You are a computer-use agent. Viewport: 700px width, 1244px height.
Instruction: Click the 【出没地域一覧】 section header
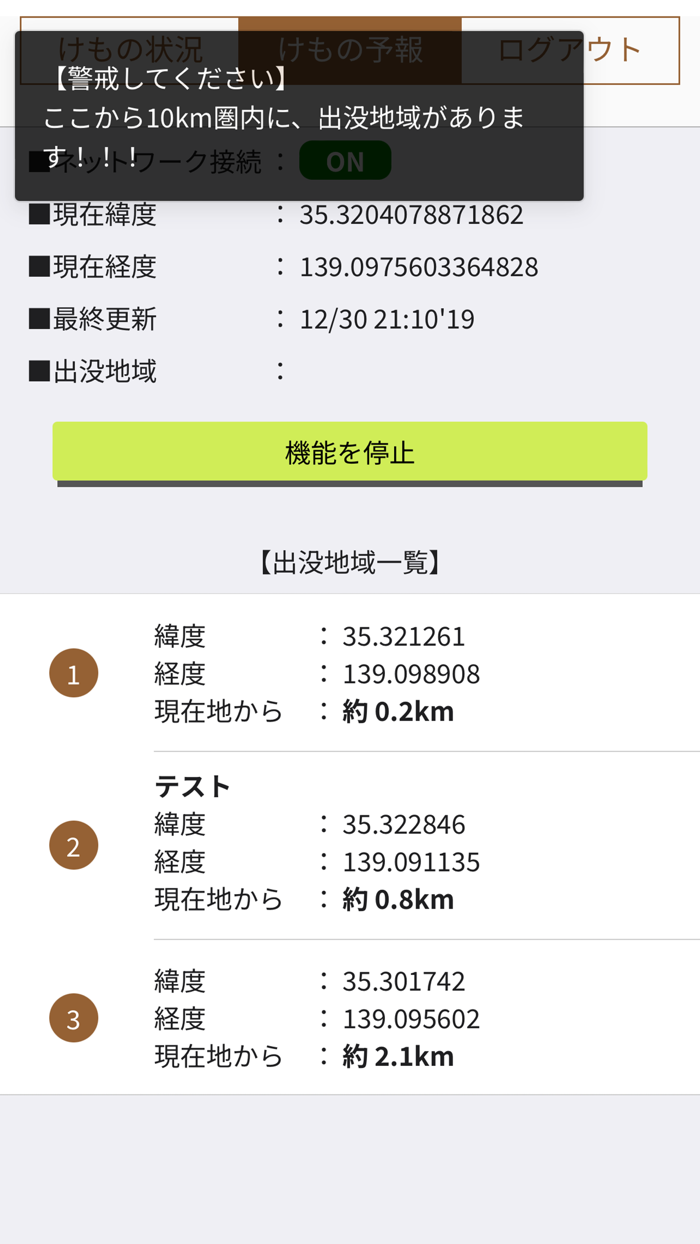[x=349, y=560]
